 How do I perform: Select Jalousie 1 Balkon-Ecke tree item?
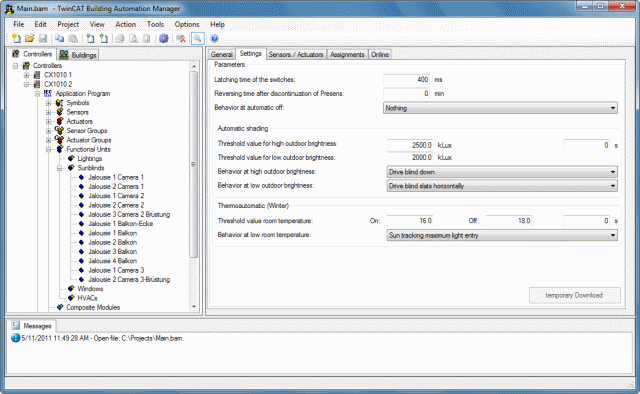(120, 224)
